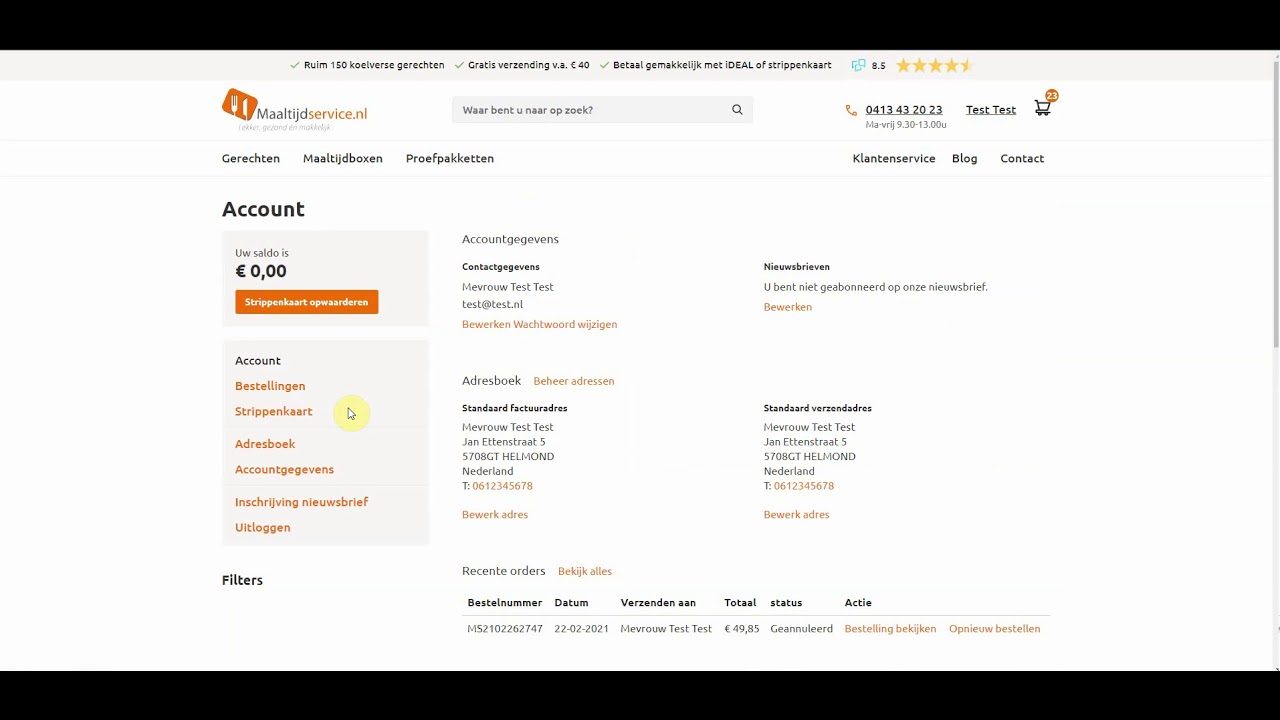Open the shopping cart icon
Screen dimensions: 1280x720
click(x=1043, y=109)
